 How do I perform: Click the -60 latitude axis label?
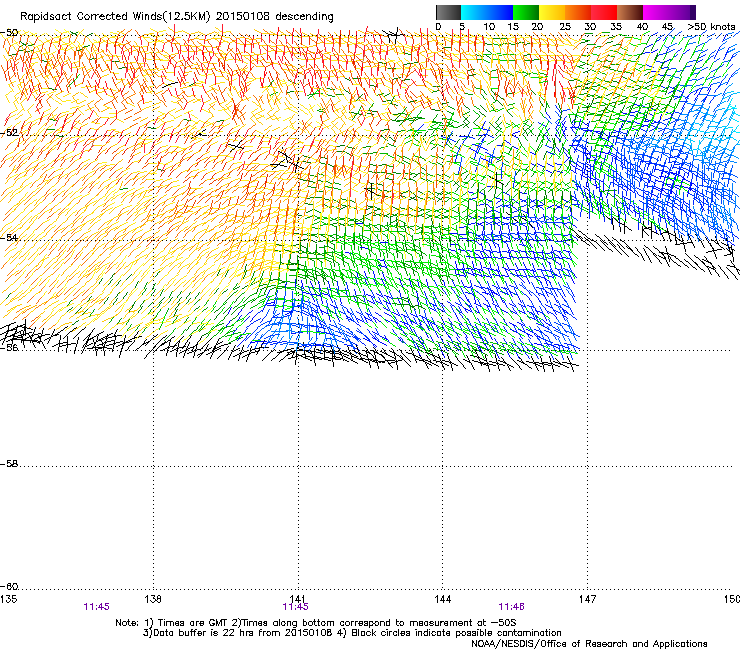9,587
